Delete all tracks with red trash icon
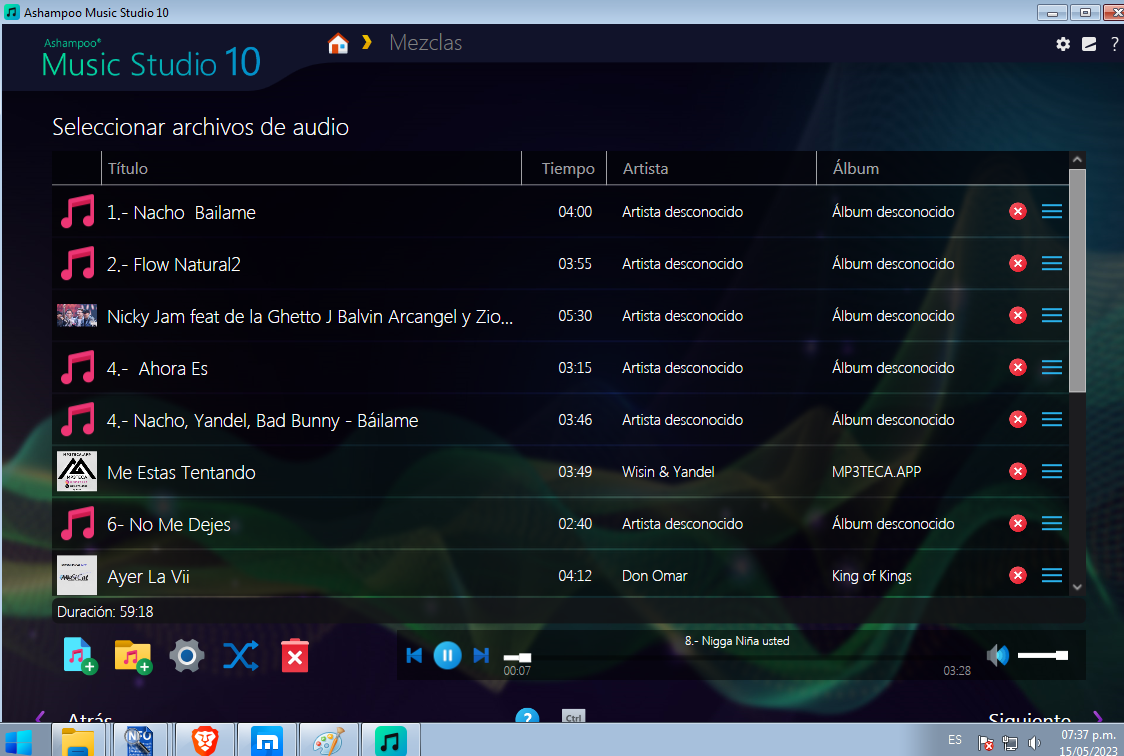The image size is (1124, 756). 295,656
